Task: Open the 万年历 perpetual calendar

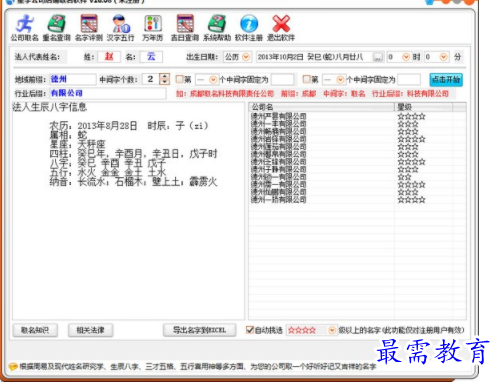Action: (152, 28)
